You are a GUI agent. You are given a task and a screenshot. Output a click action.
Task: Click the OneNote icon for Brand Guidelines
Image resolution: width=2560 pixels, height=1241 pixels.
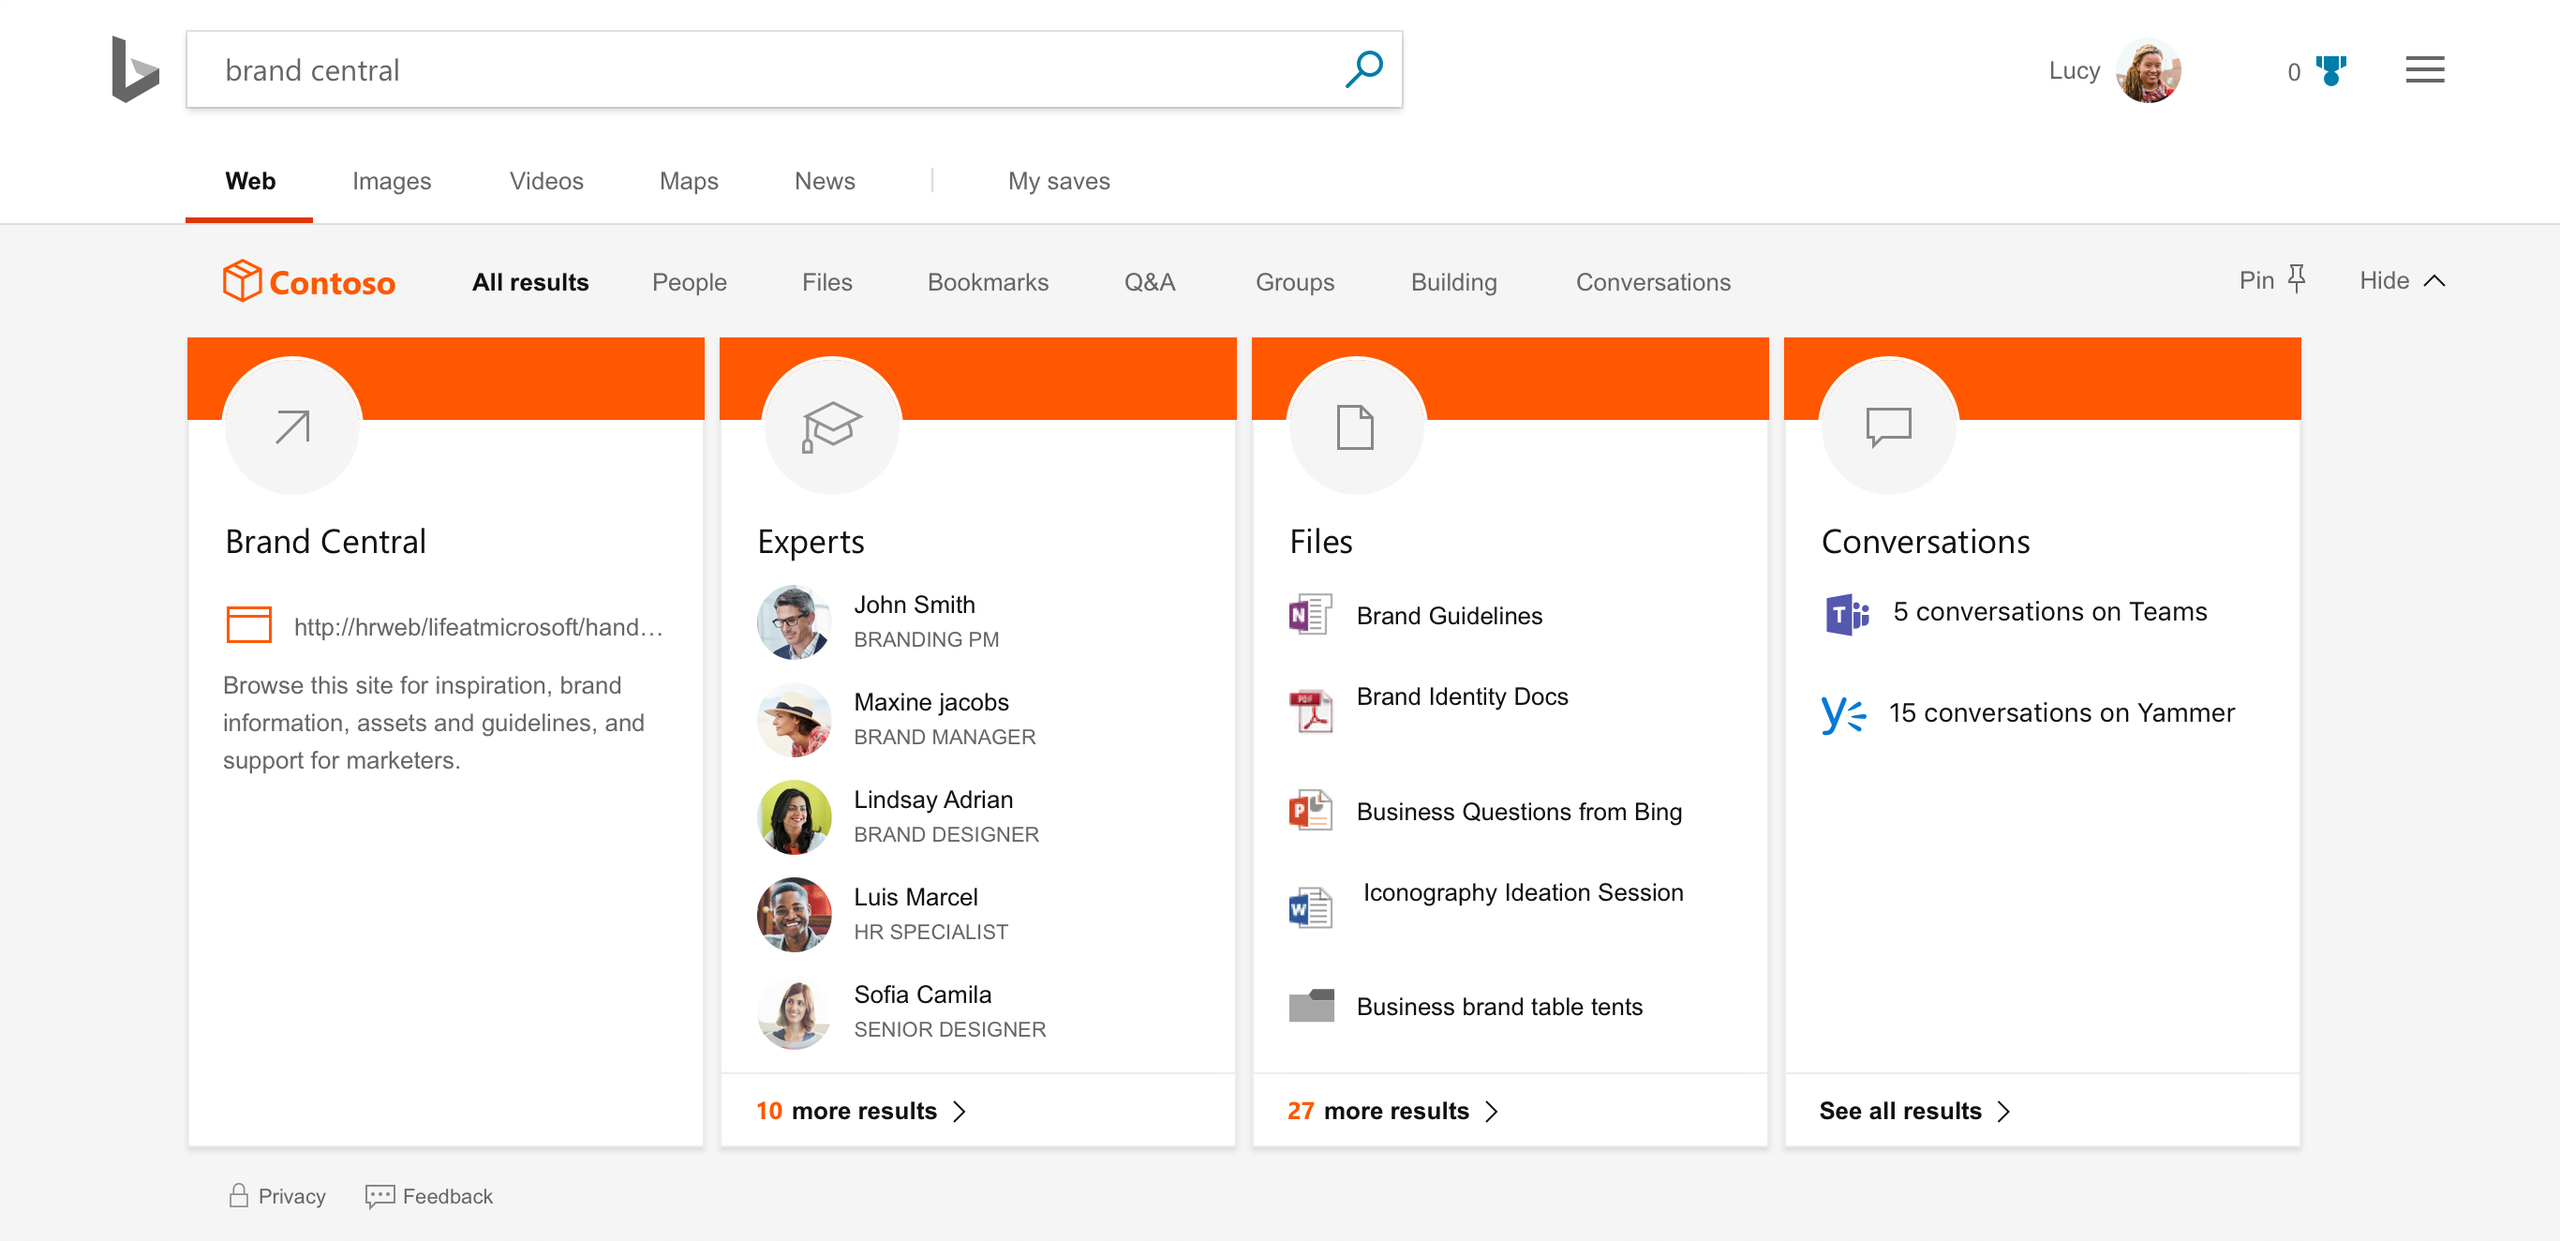click(1310, 615)
